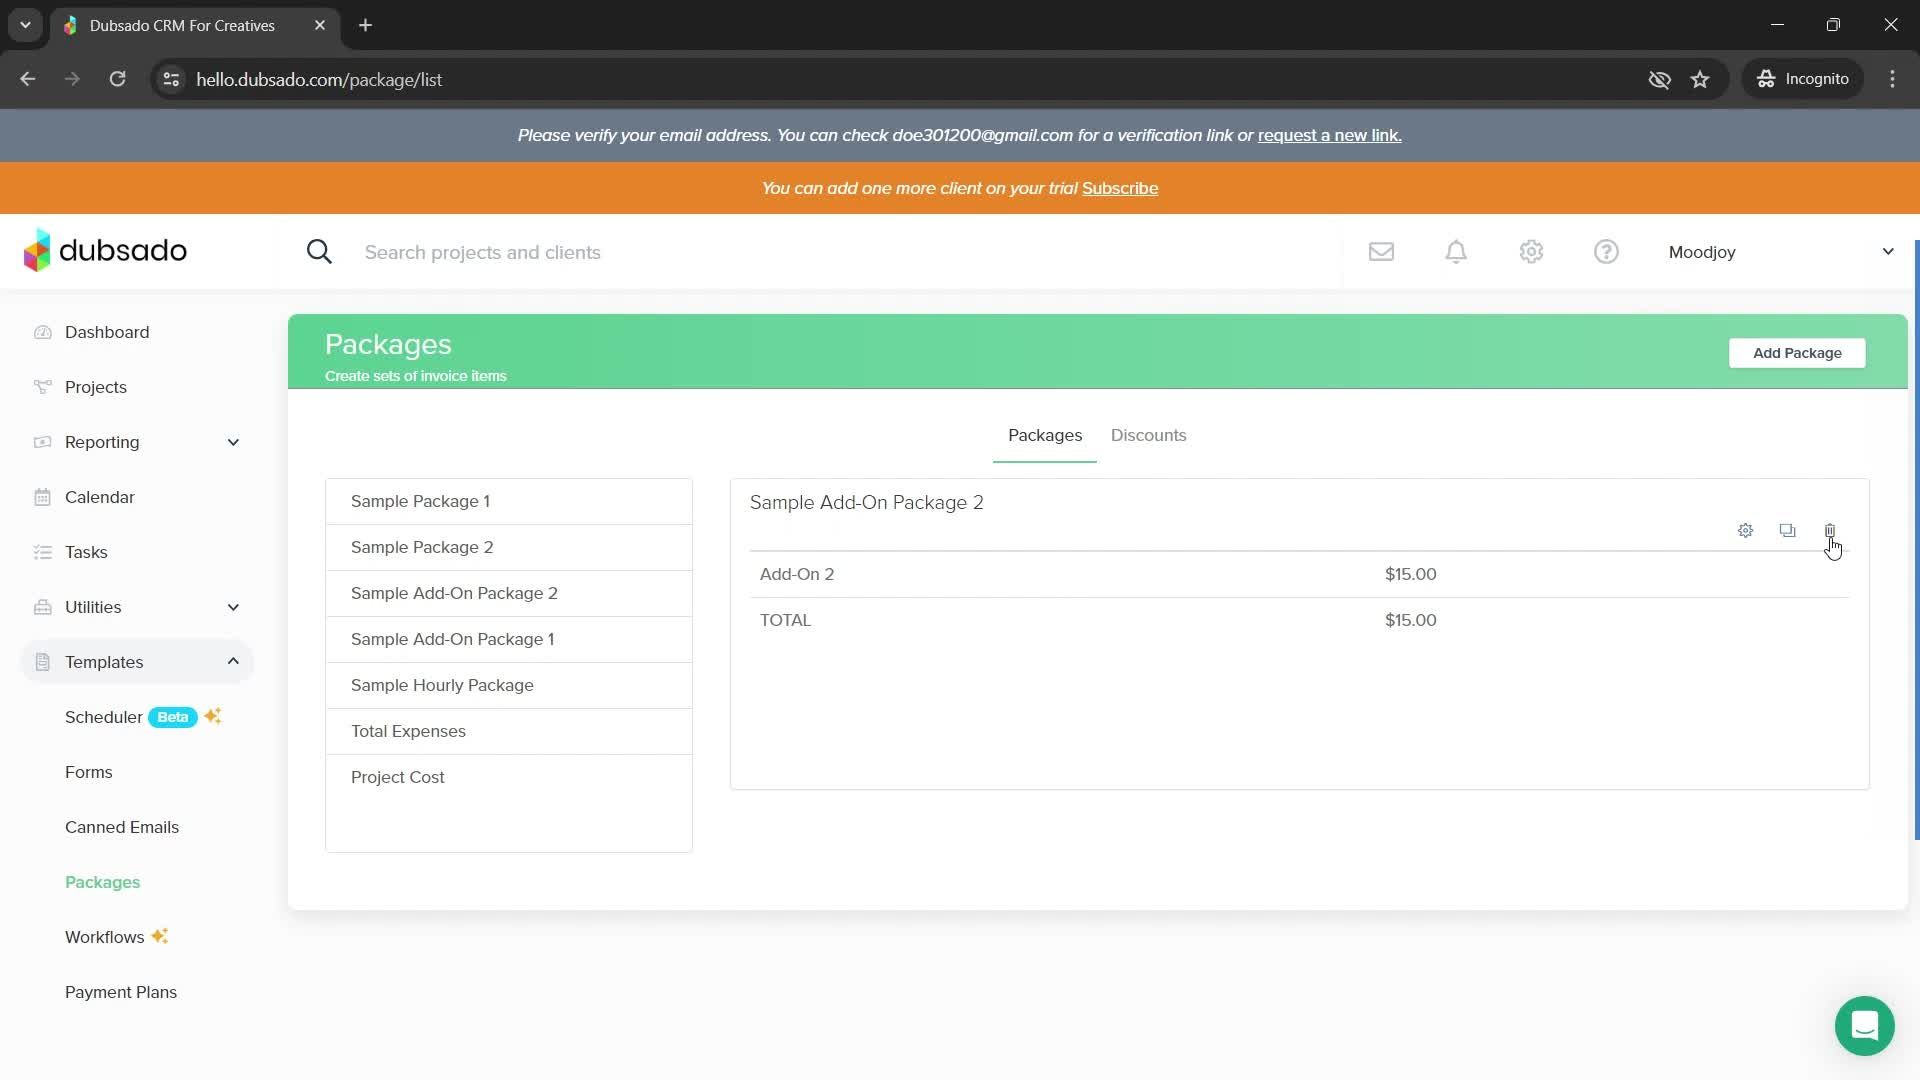The height and width of the screenshot is (1080, 1920).
Task: Click the Tasks sidebar icon
Action: click(x=42, y=552)
